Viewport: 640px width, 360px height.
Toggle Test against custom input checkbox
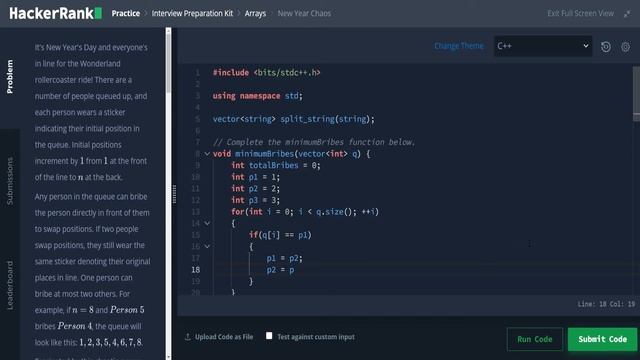269,336
